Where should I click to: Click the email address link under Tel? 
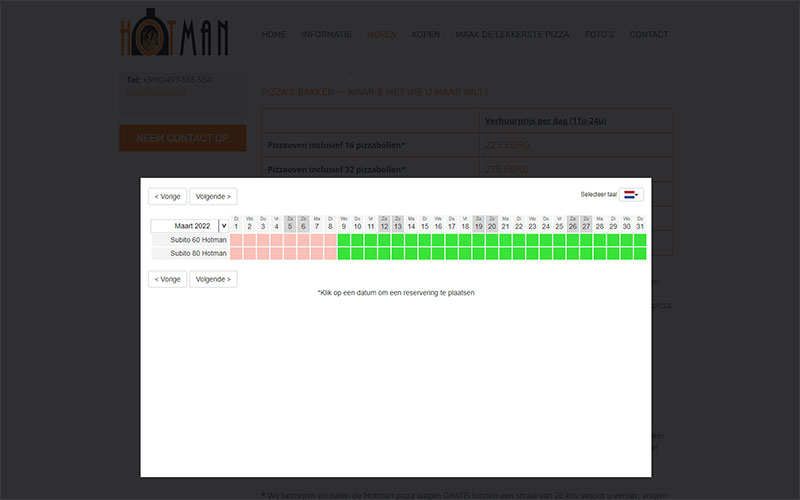(156, 92)
